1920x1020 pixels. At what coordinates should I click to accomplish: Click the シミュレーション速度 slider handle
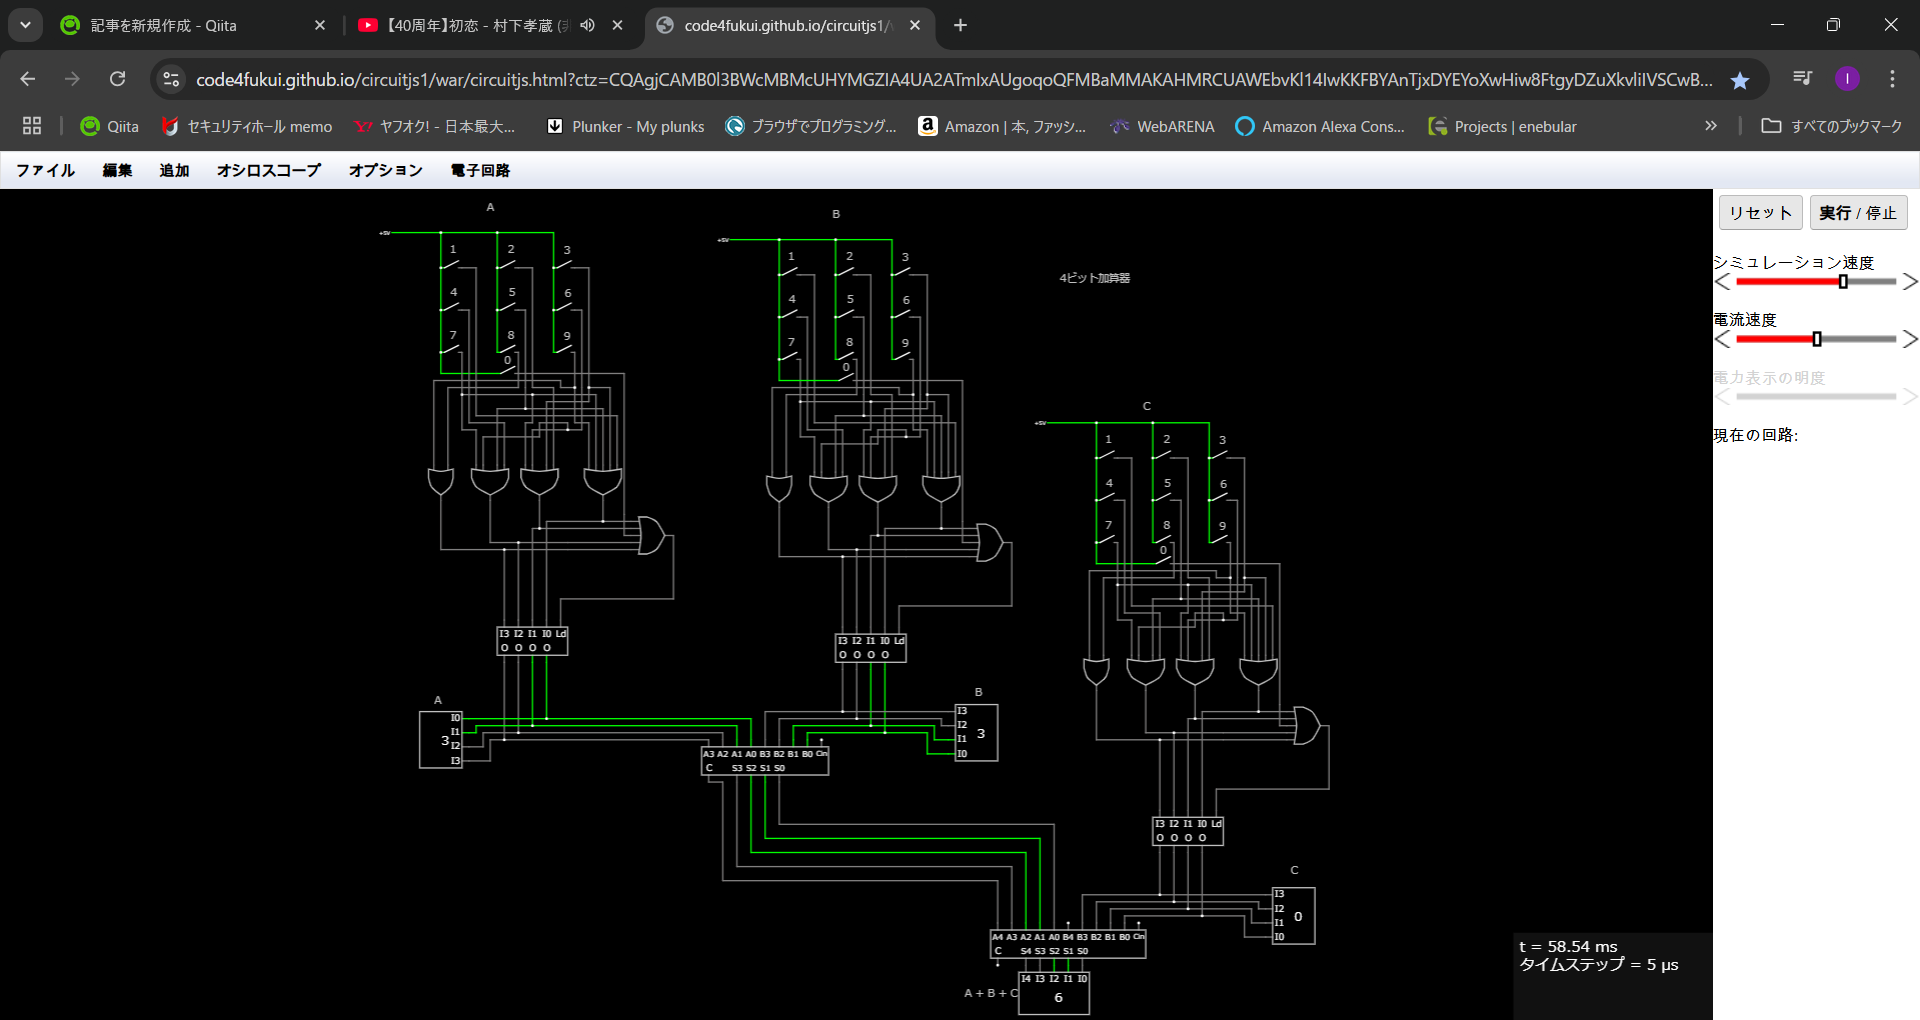click(x=1843, y=282)
